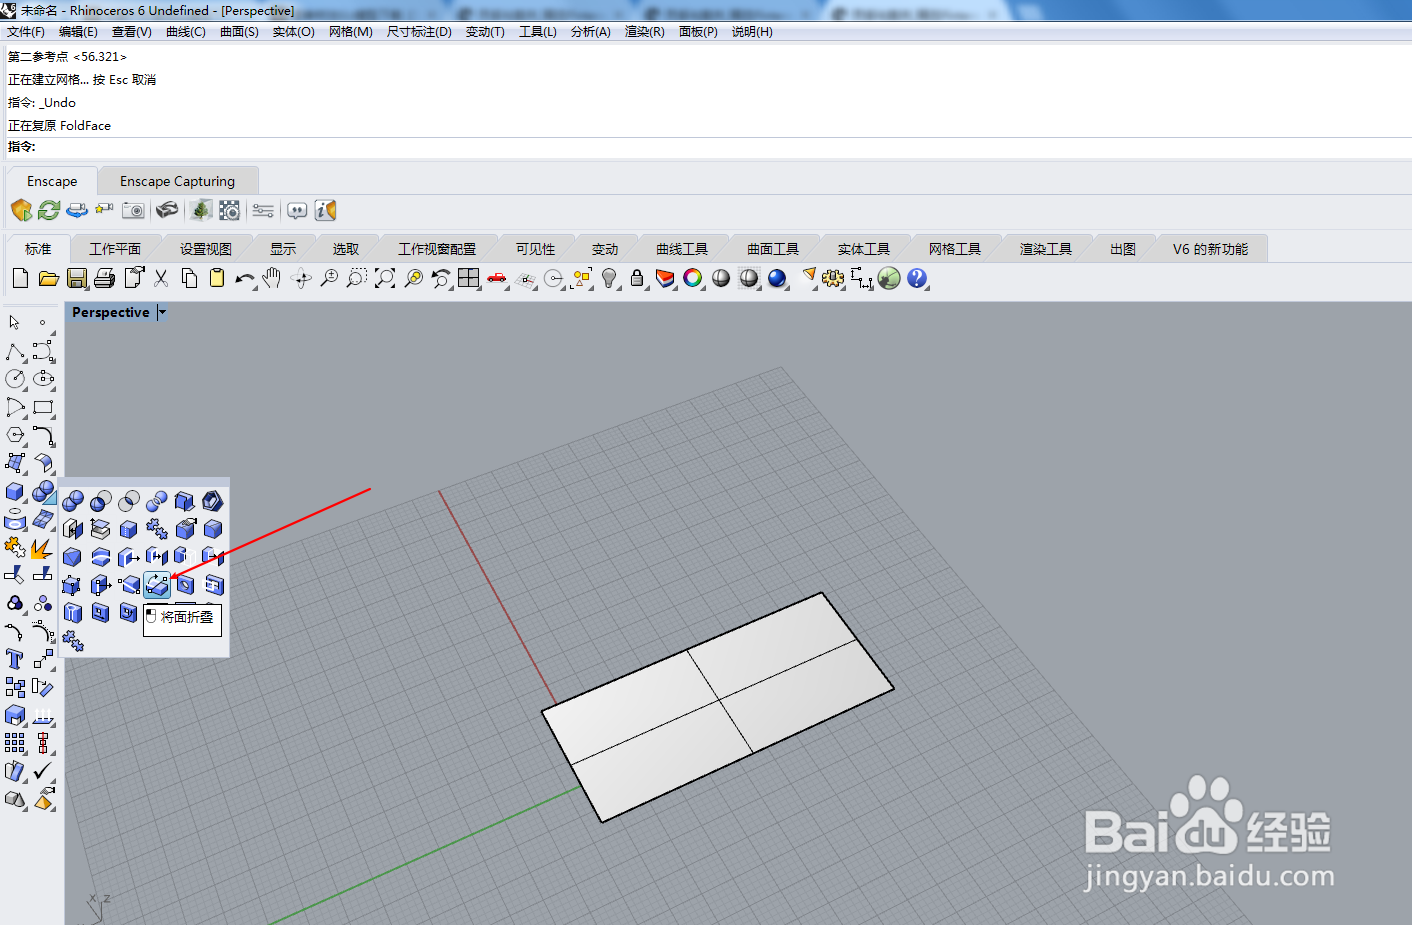Click the light bulb hide objects icon
1412x925 pixels.
[609, 278]
